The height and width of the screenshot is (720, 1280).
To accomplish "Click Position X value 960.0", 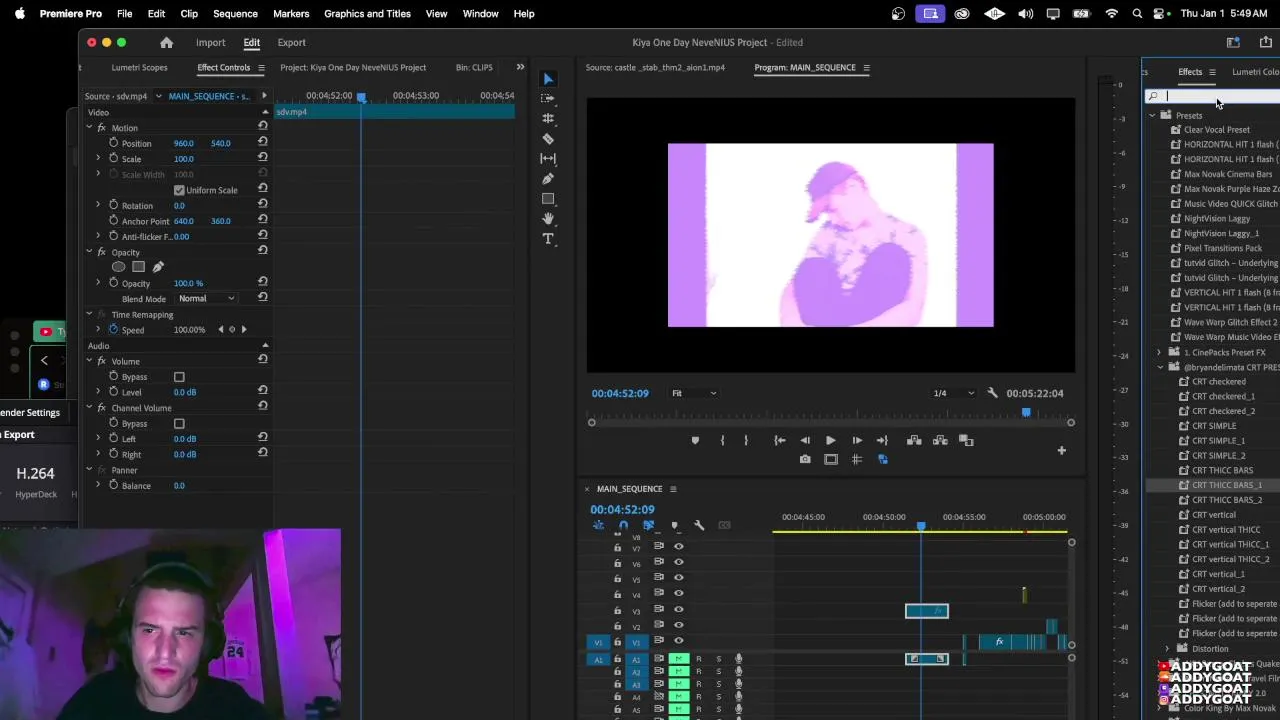I will tap(183, 143).
